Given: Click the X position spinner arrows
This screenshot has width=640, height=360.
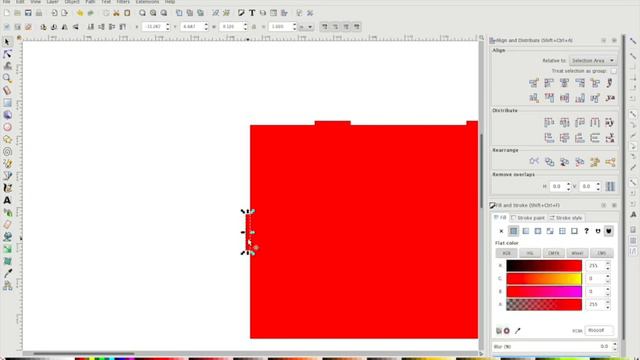Looking at the screenshot, I should [x=167, y=27].
